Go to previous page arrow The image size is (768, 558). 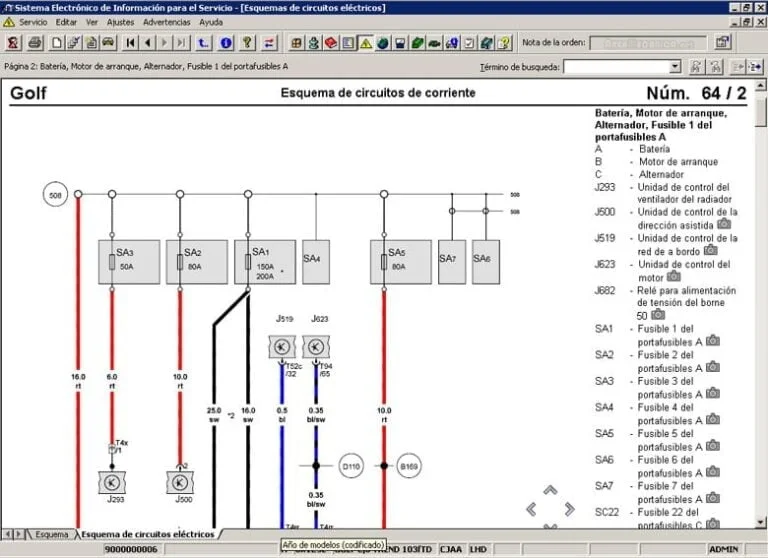147,43
